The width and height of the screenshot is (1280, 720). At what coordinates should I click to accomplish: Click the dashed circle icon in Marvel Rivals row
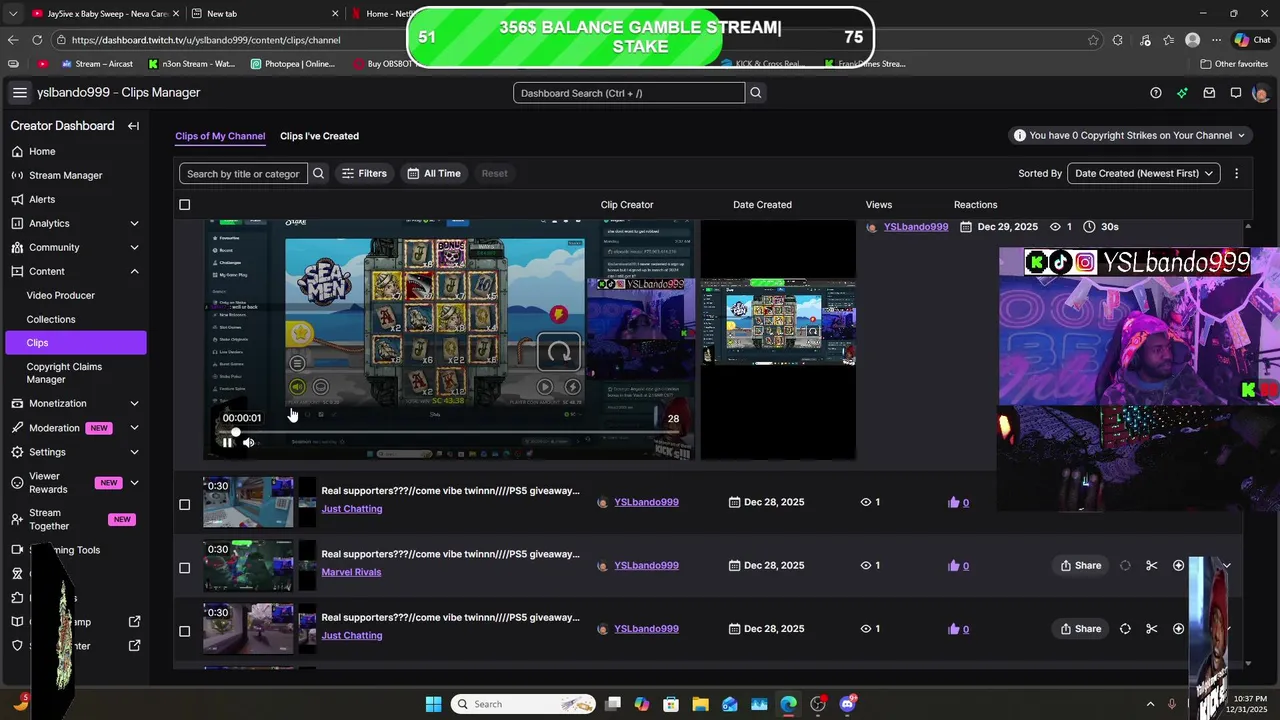[x=1125, y=566]
